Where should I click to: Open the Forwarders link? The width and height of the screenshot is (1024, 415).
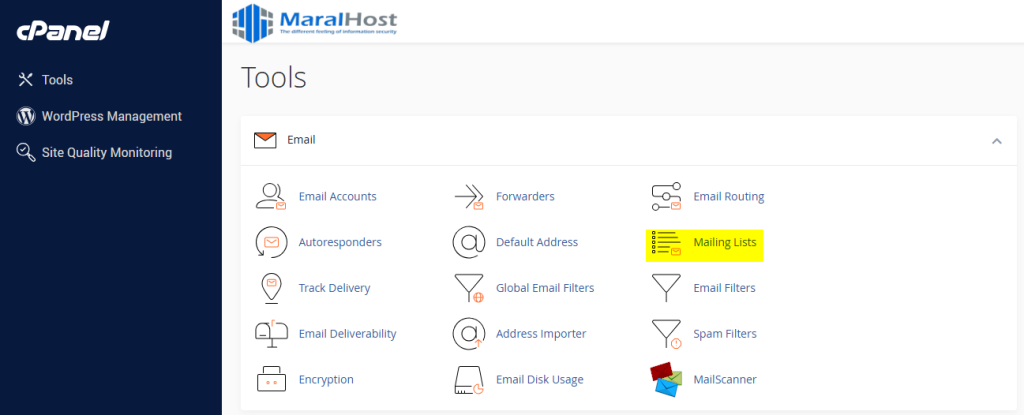[525, 196]
